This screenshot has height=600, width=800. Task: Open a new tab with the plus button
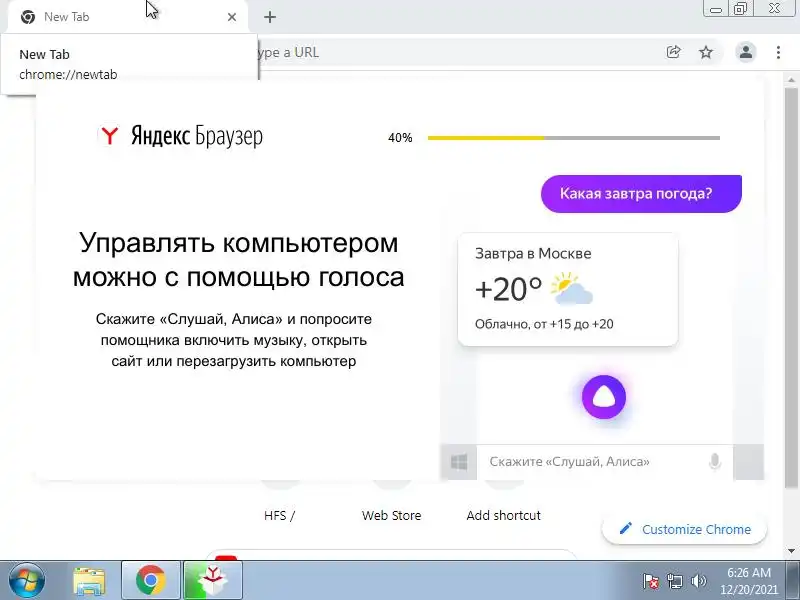tap(270, 17)
